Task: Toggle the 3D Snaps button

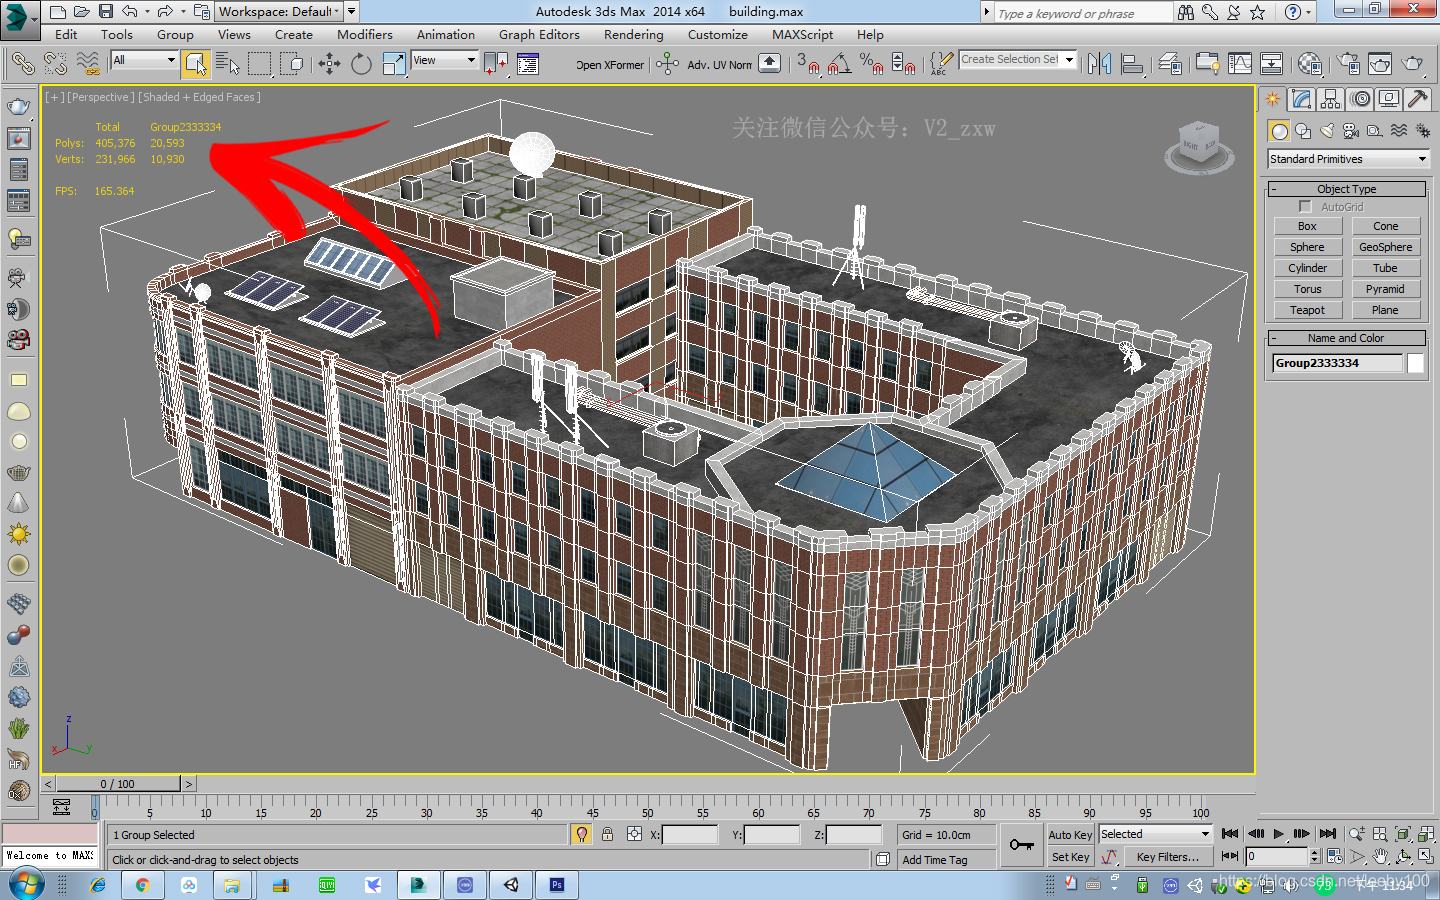Action: 808,64
